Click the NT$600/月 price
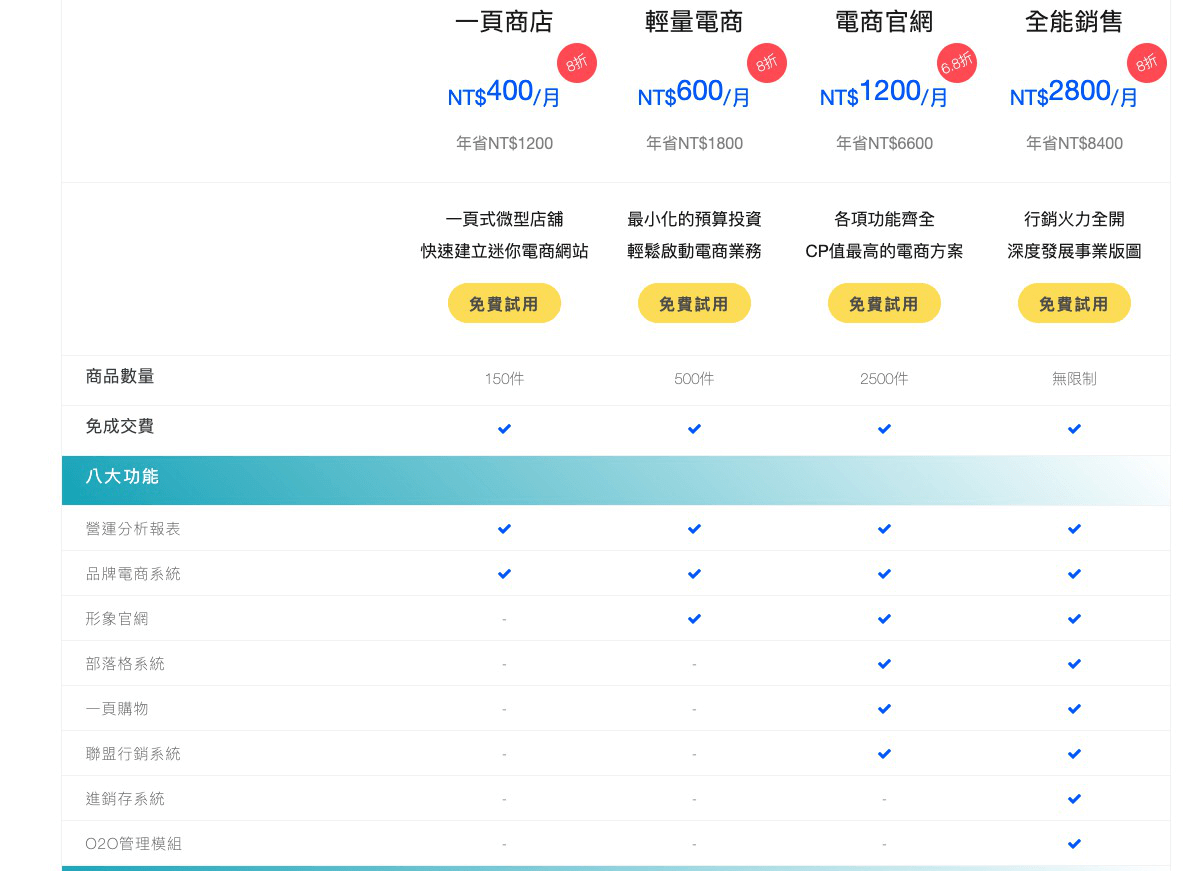1203x871 pixels. pyautogui.click(x=694, y=93)
